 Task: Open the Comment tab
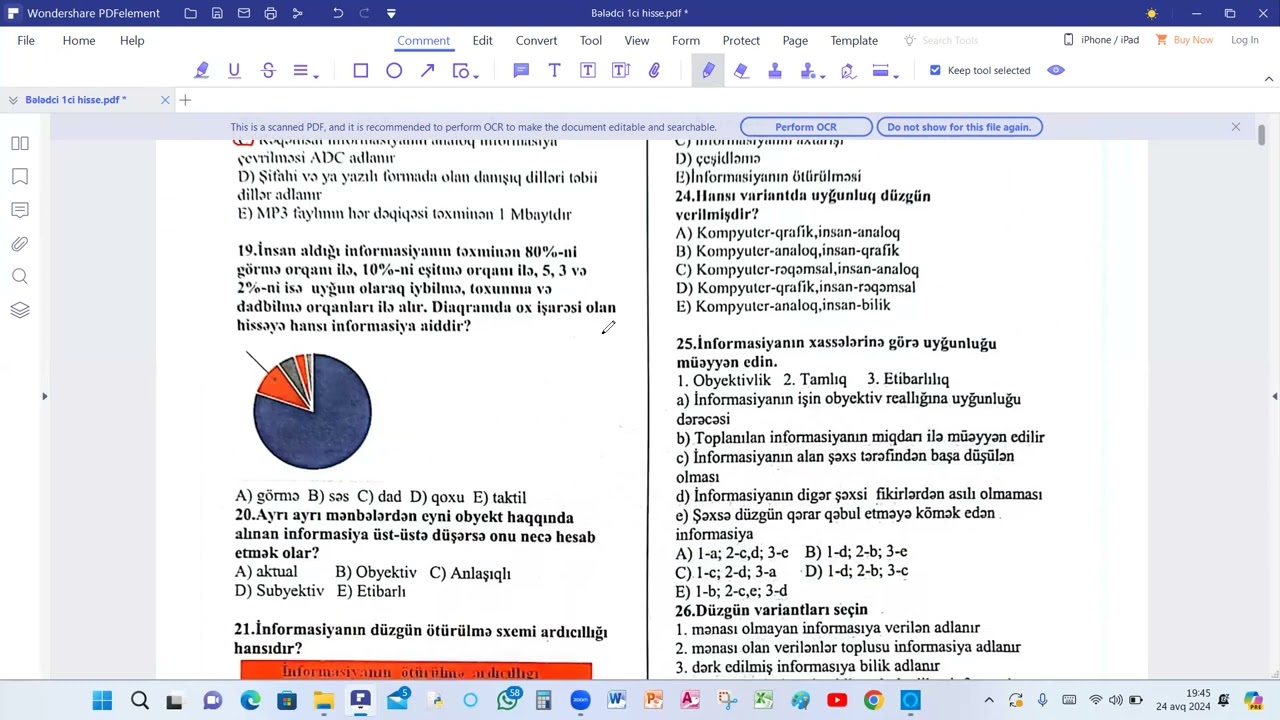tap(423, 40)
